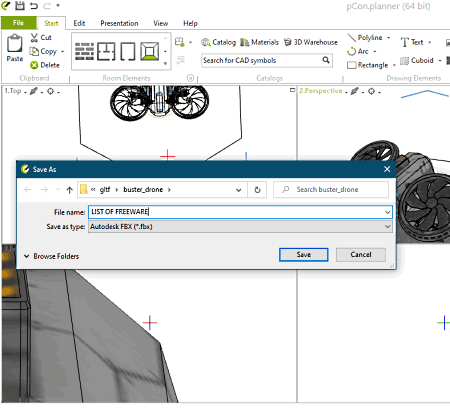
Task: Open the File name dropdown arrow
Action: click(x=387, y=212)
